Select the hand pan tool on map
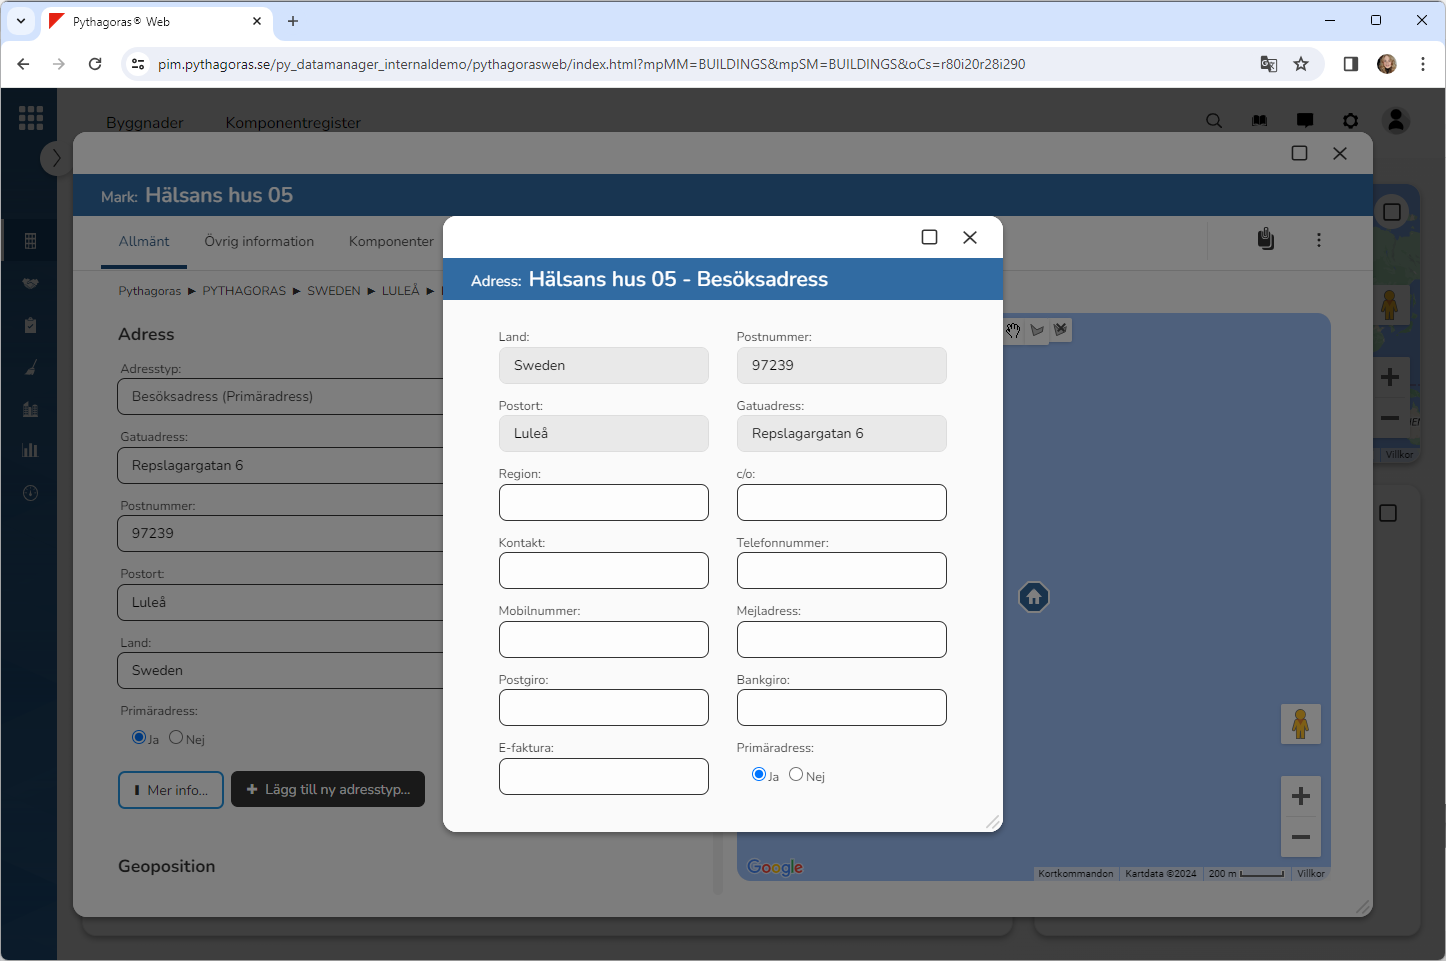1446x961 pixels. 1013,331
